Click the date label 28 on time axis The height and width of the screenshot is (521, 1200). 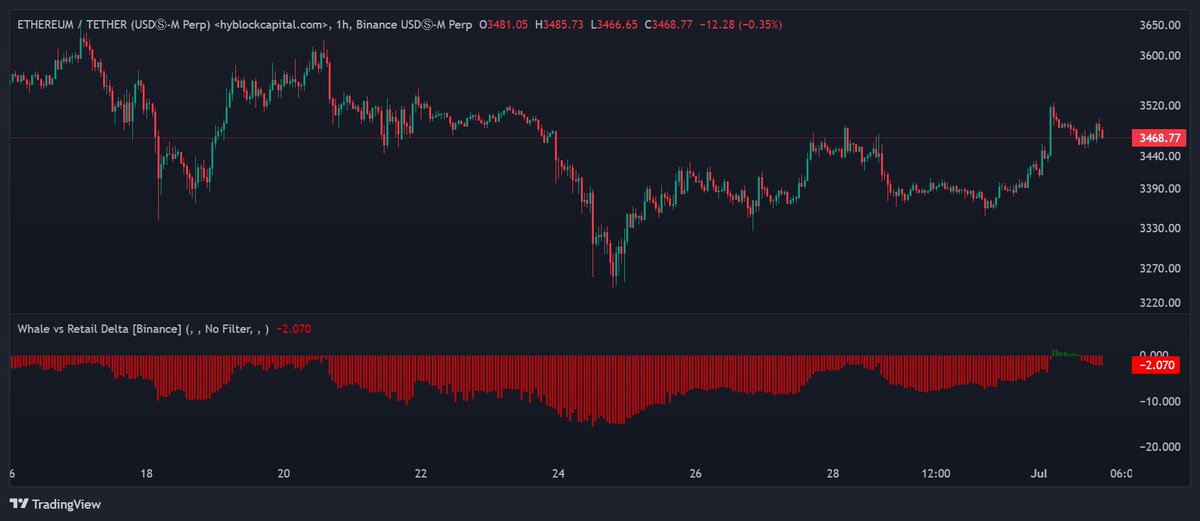833,474
